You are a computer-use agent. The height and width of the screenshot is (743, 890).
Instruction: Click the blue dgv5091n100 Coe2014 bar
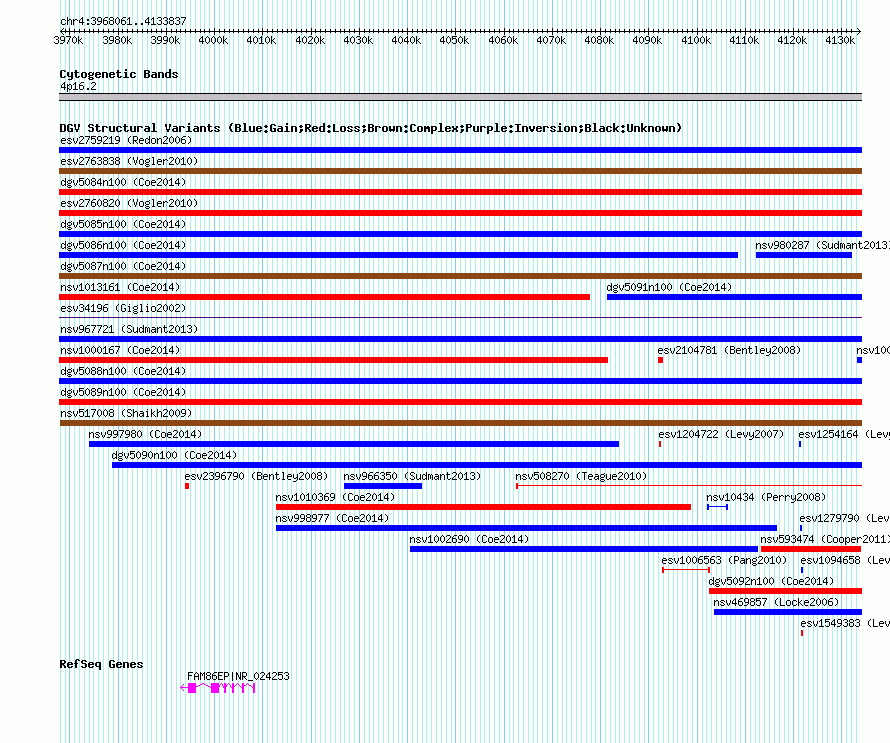[x=734, y=297]
